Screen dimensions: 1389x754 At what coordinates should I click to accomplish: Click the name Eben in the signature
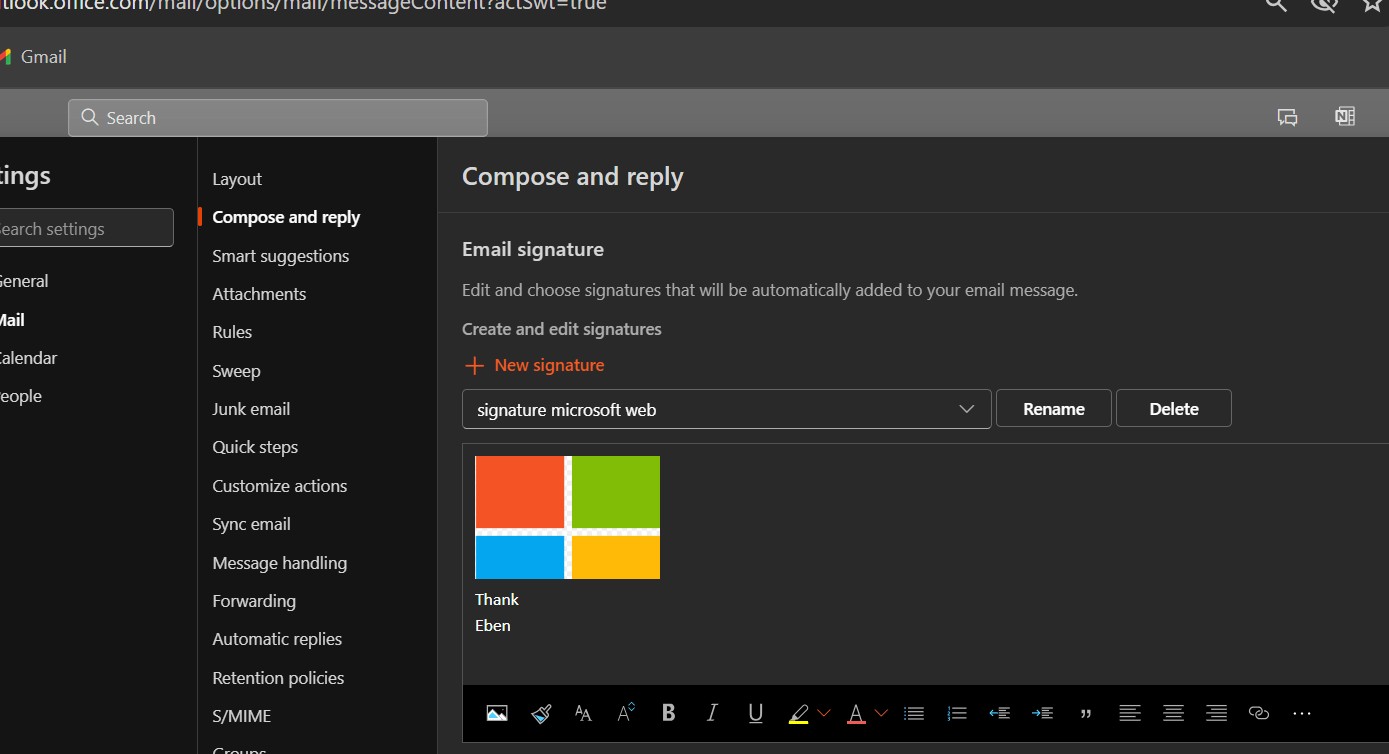coord(493,626)
